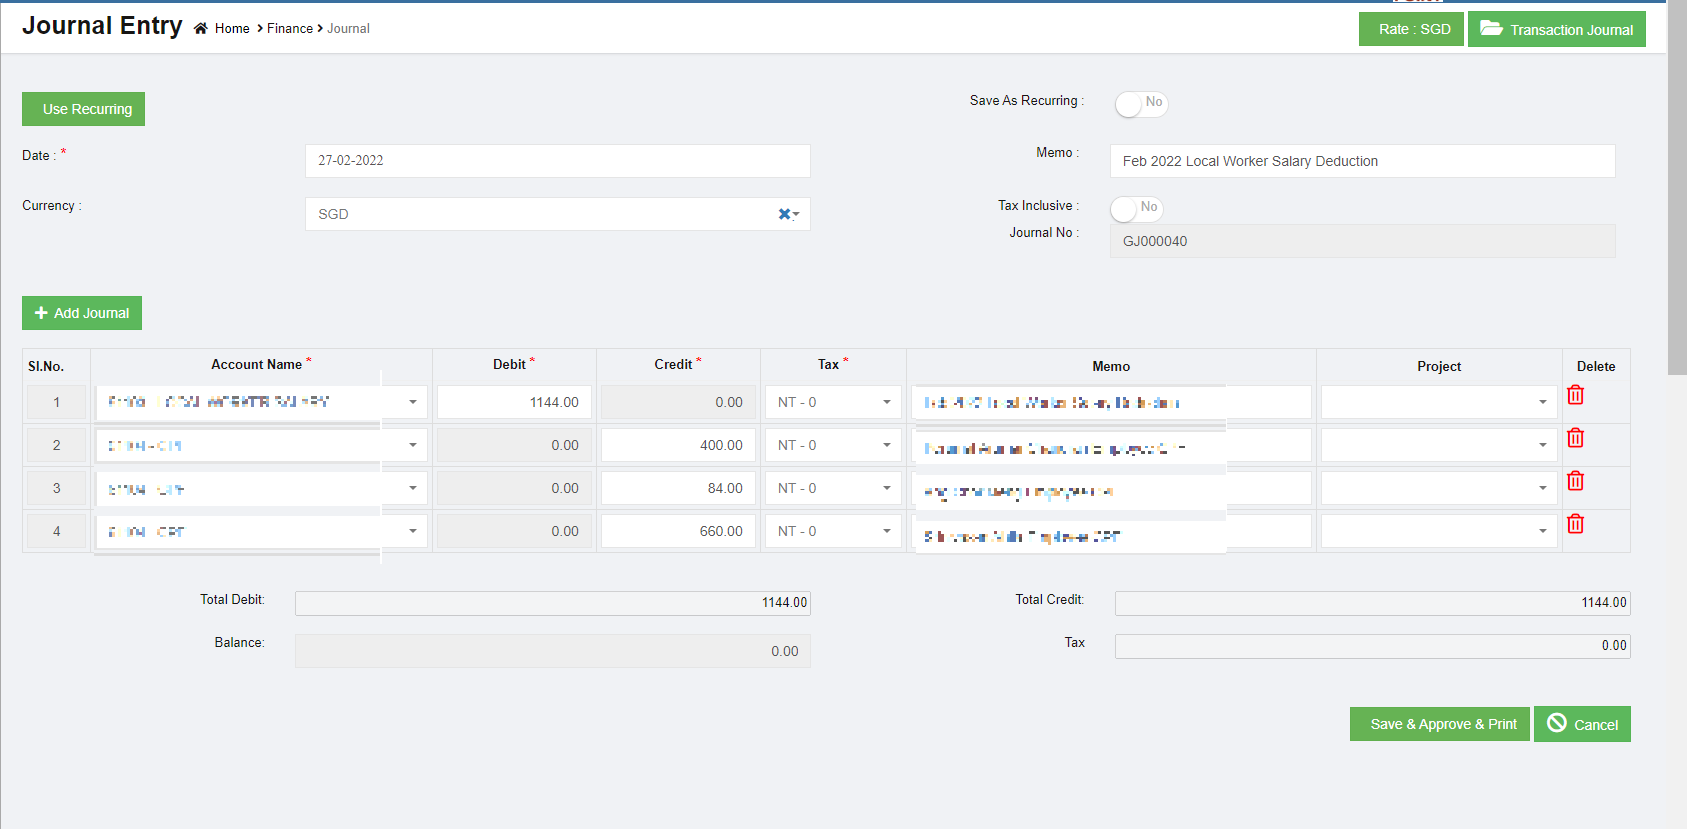Remove row 3 using its trash icon
The image size is (1687, 829).
click(1575, 481)
